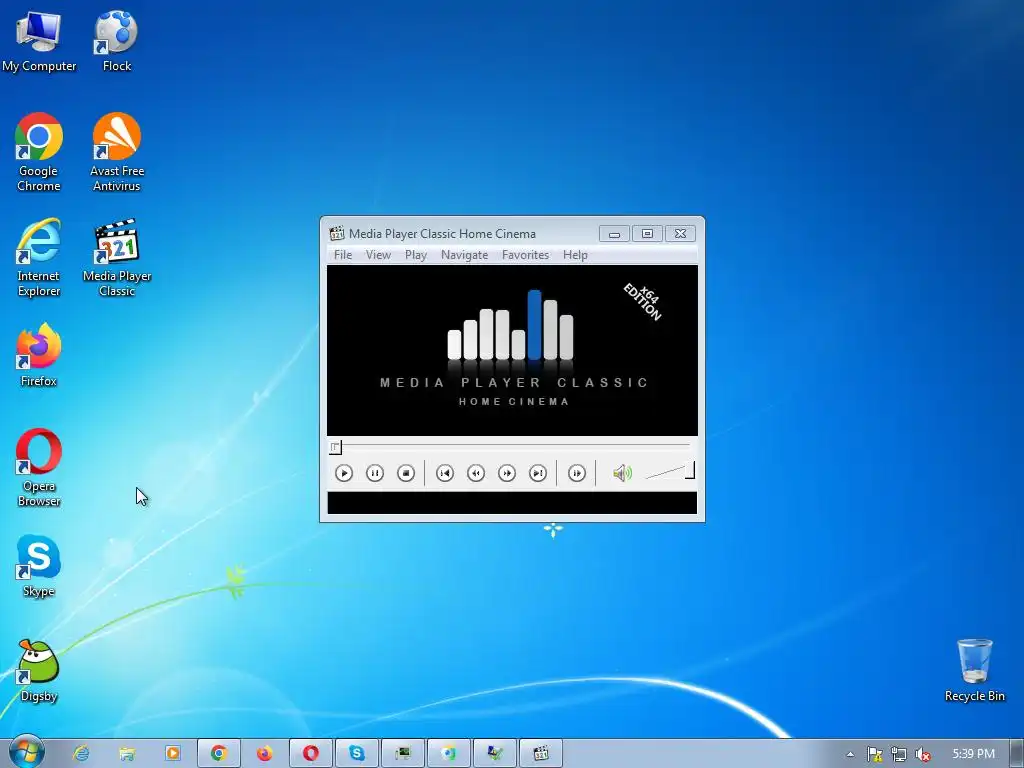The image size is (1024, 768).
Task: Click the Pause button in the player
Action: coord(375,473)
